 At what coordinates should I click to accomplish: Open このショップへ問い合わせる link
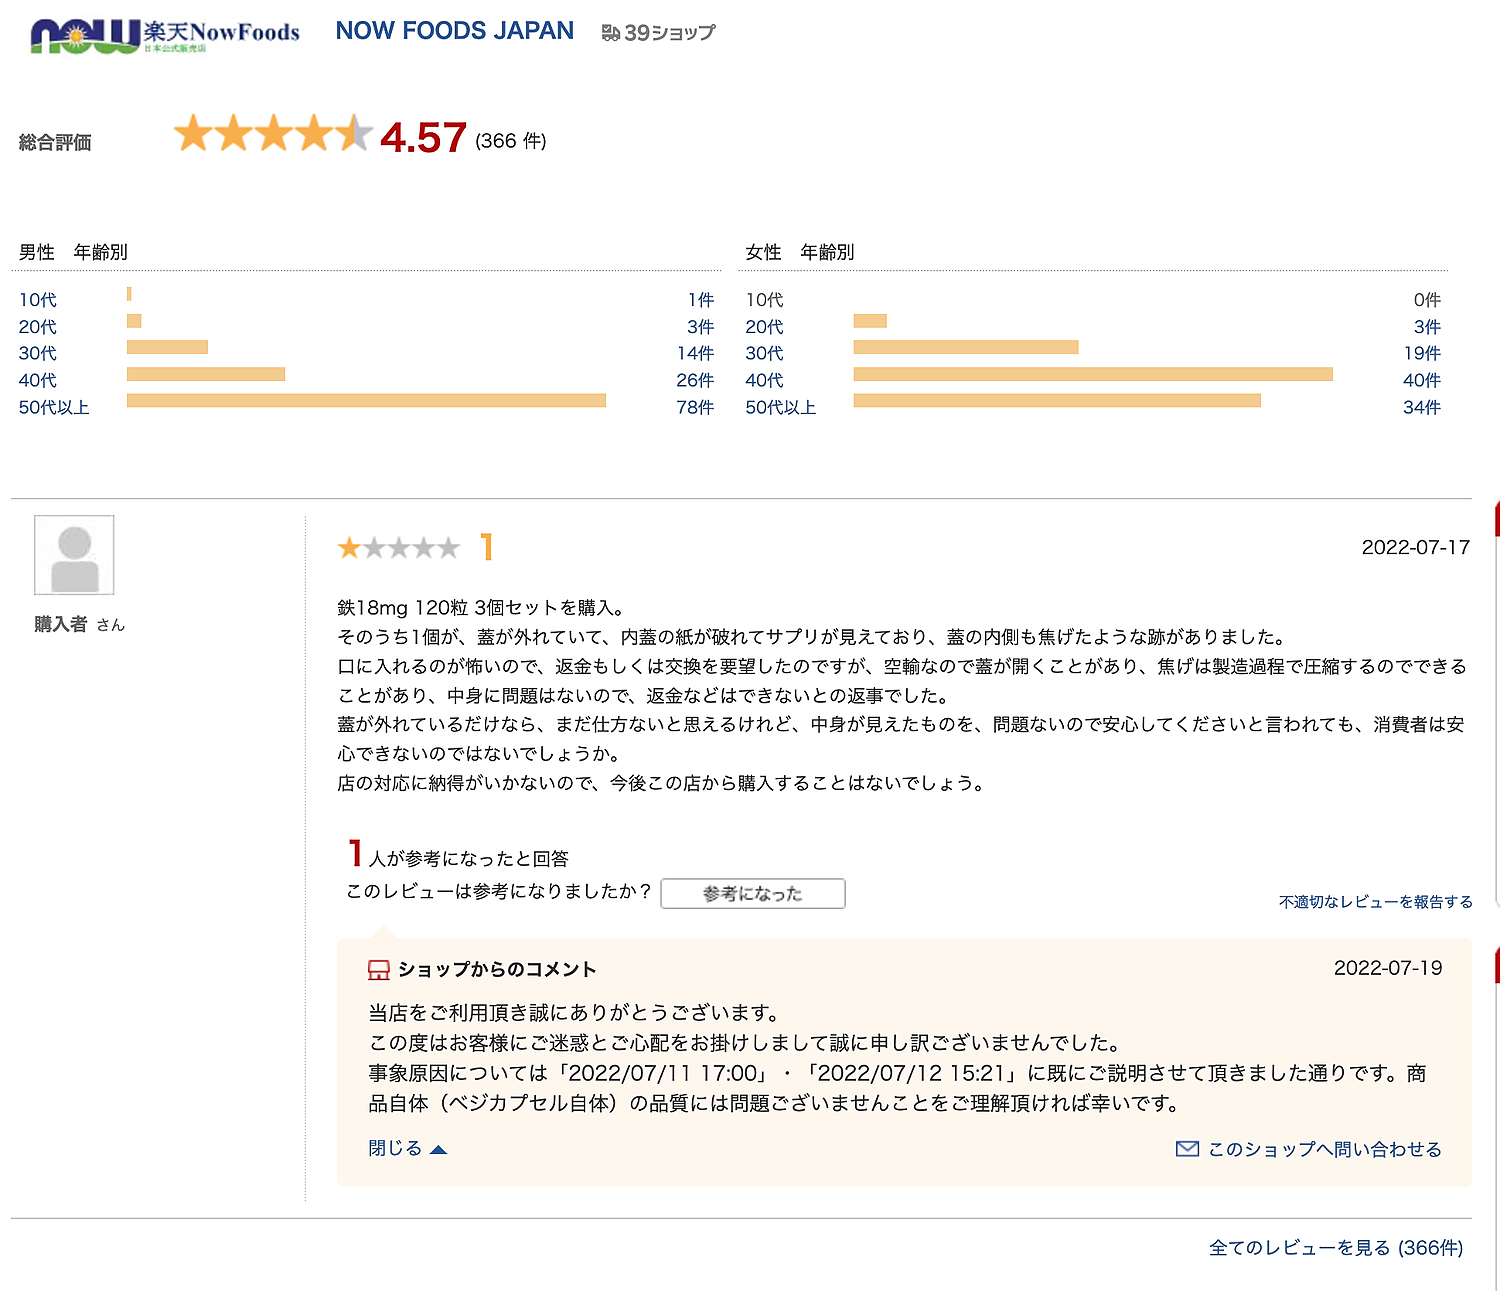(1325, 1149)
